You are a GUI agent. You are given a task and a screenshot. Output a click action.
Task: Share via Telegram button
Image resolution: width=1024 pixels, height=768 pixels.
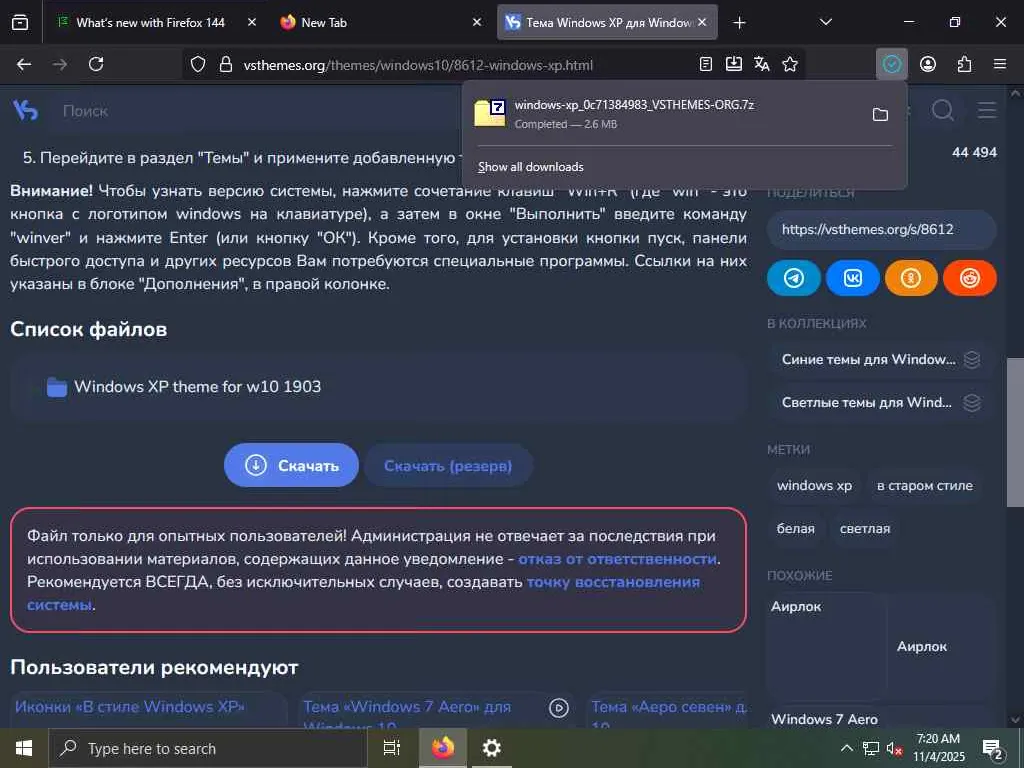[793, 278]
